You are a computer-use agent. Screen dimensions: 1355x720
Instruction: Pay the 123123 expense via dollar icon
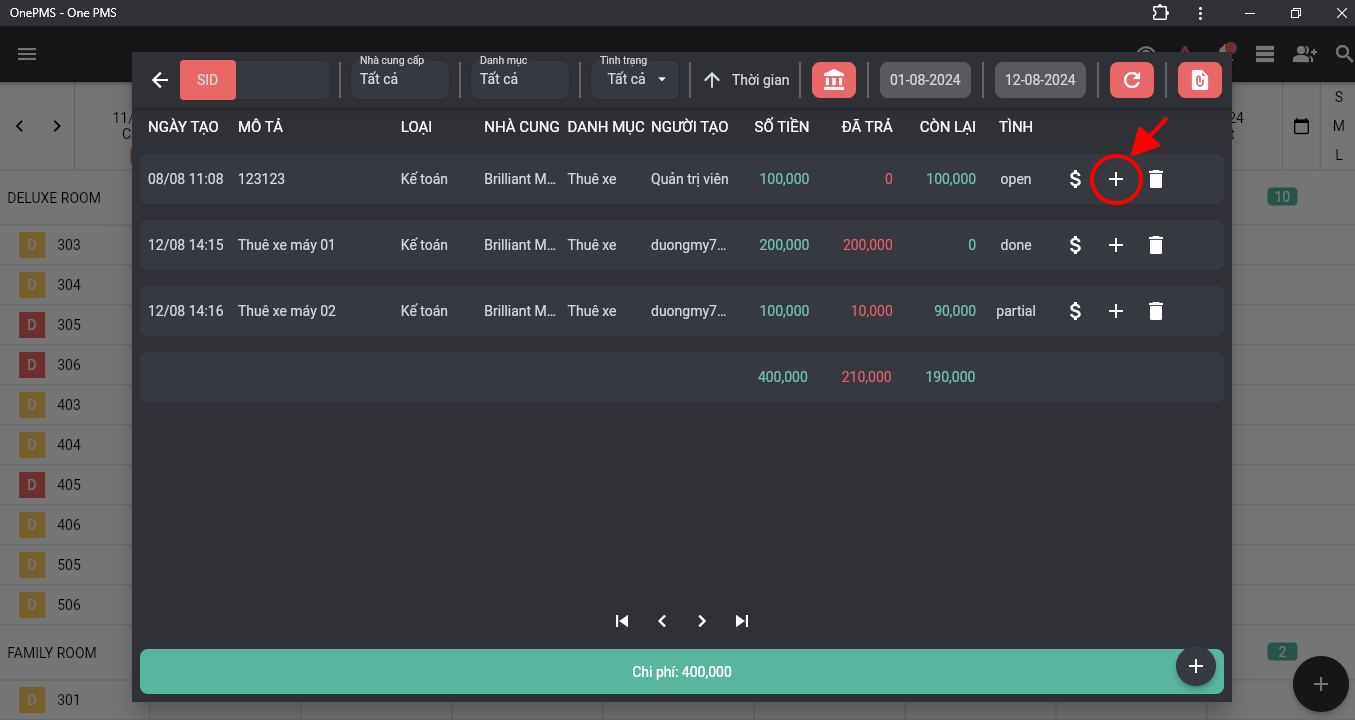coord(1075,179)
